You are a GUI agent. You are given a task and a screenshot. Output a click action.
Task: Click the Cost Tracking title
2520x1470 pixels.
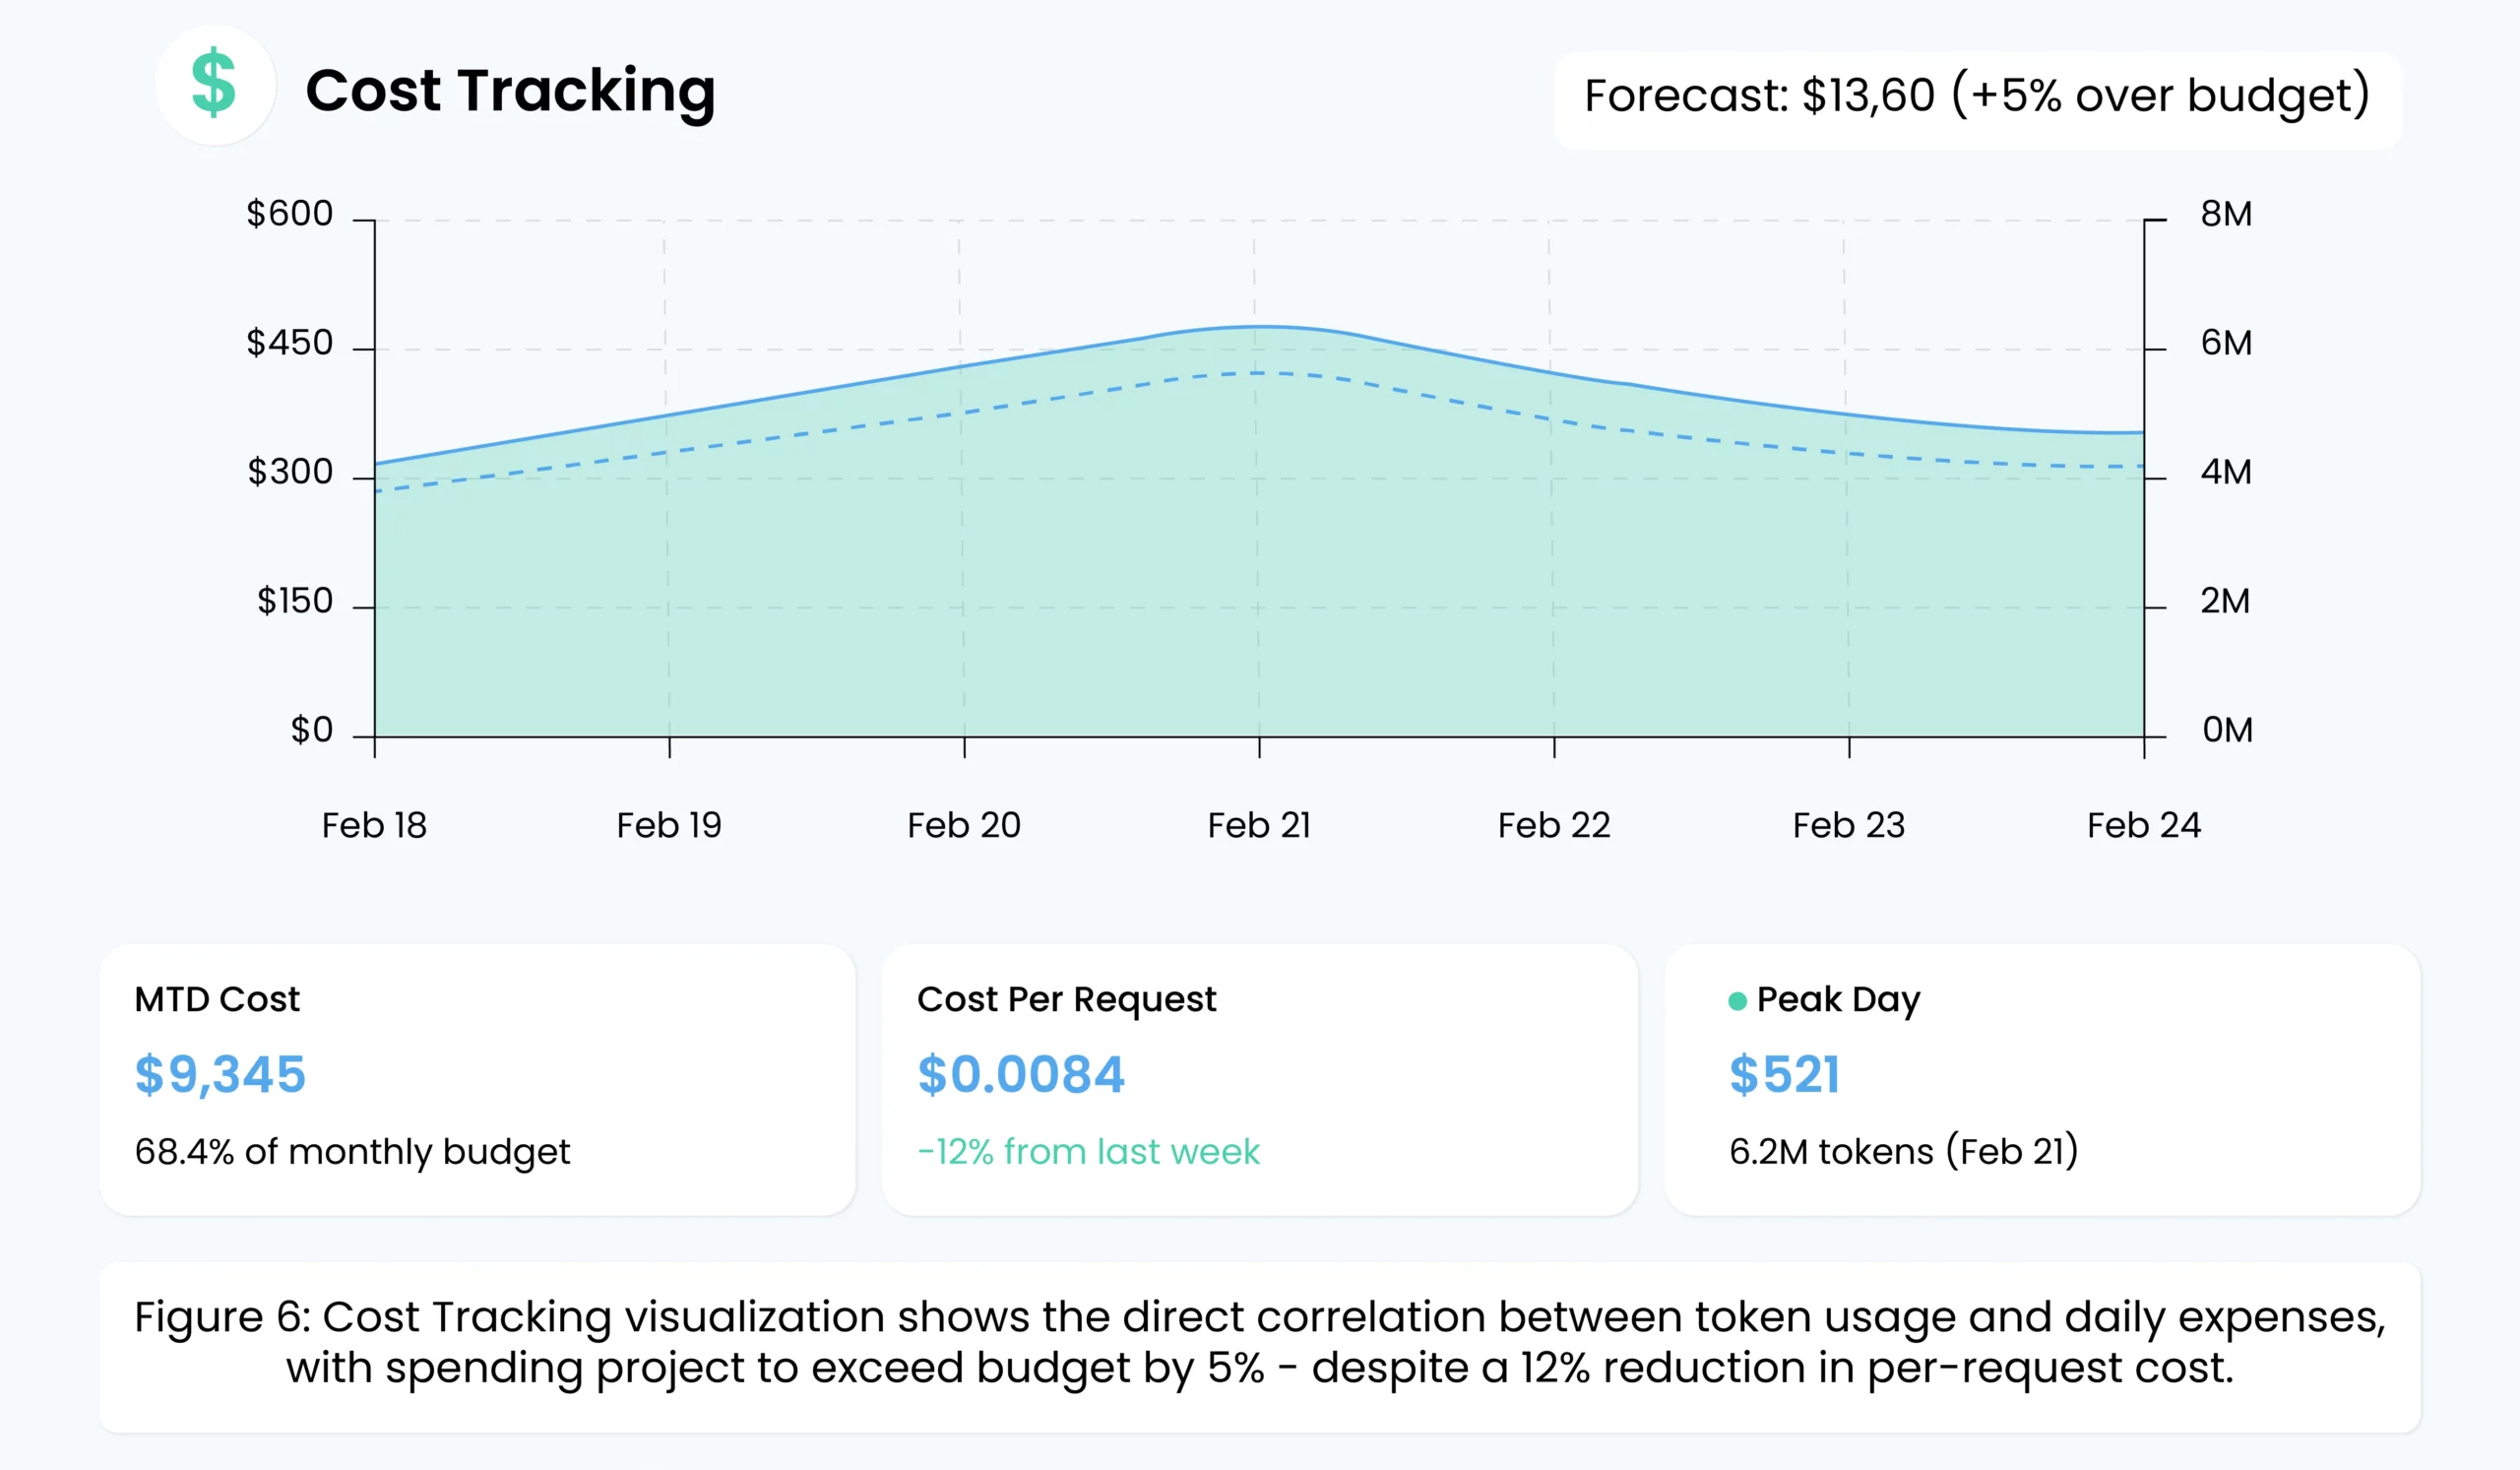(x=510, y=91)
